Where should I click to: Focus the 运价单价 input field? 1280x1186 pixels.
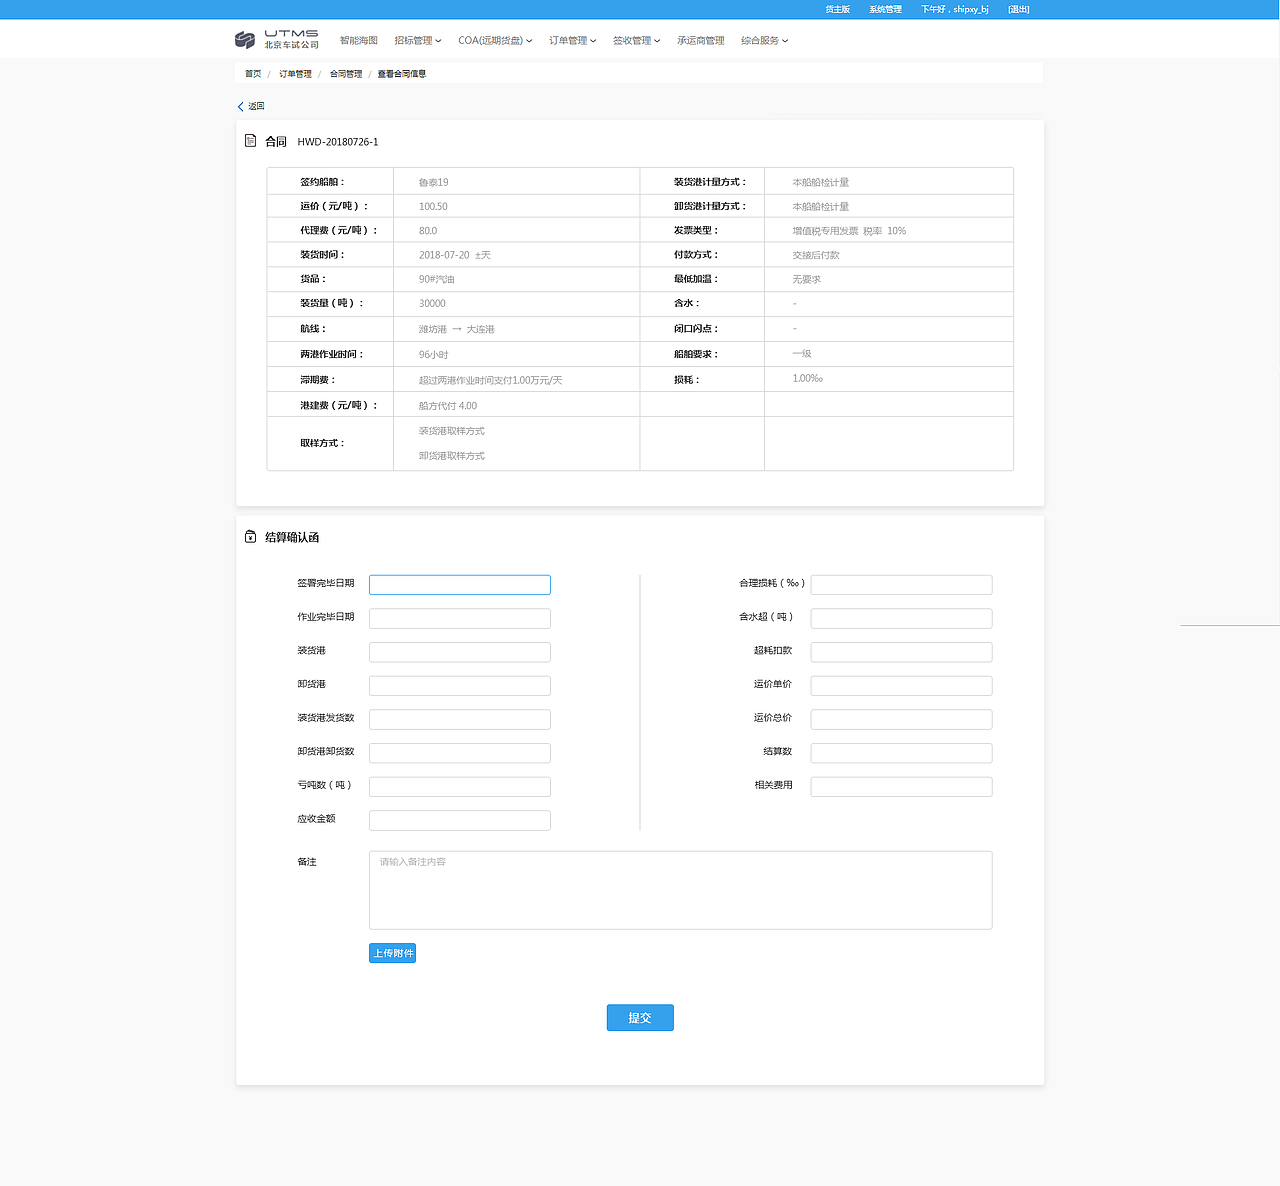click(901, 686)
